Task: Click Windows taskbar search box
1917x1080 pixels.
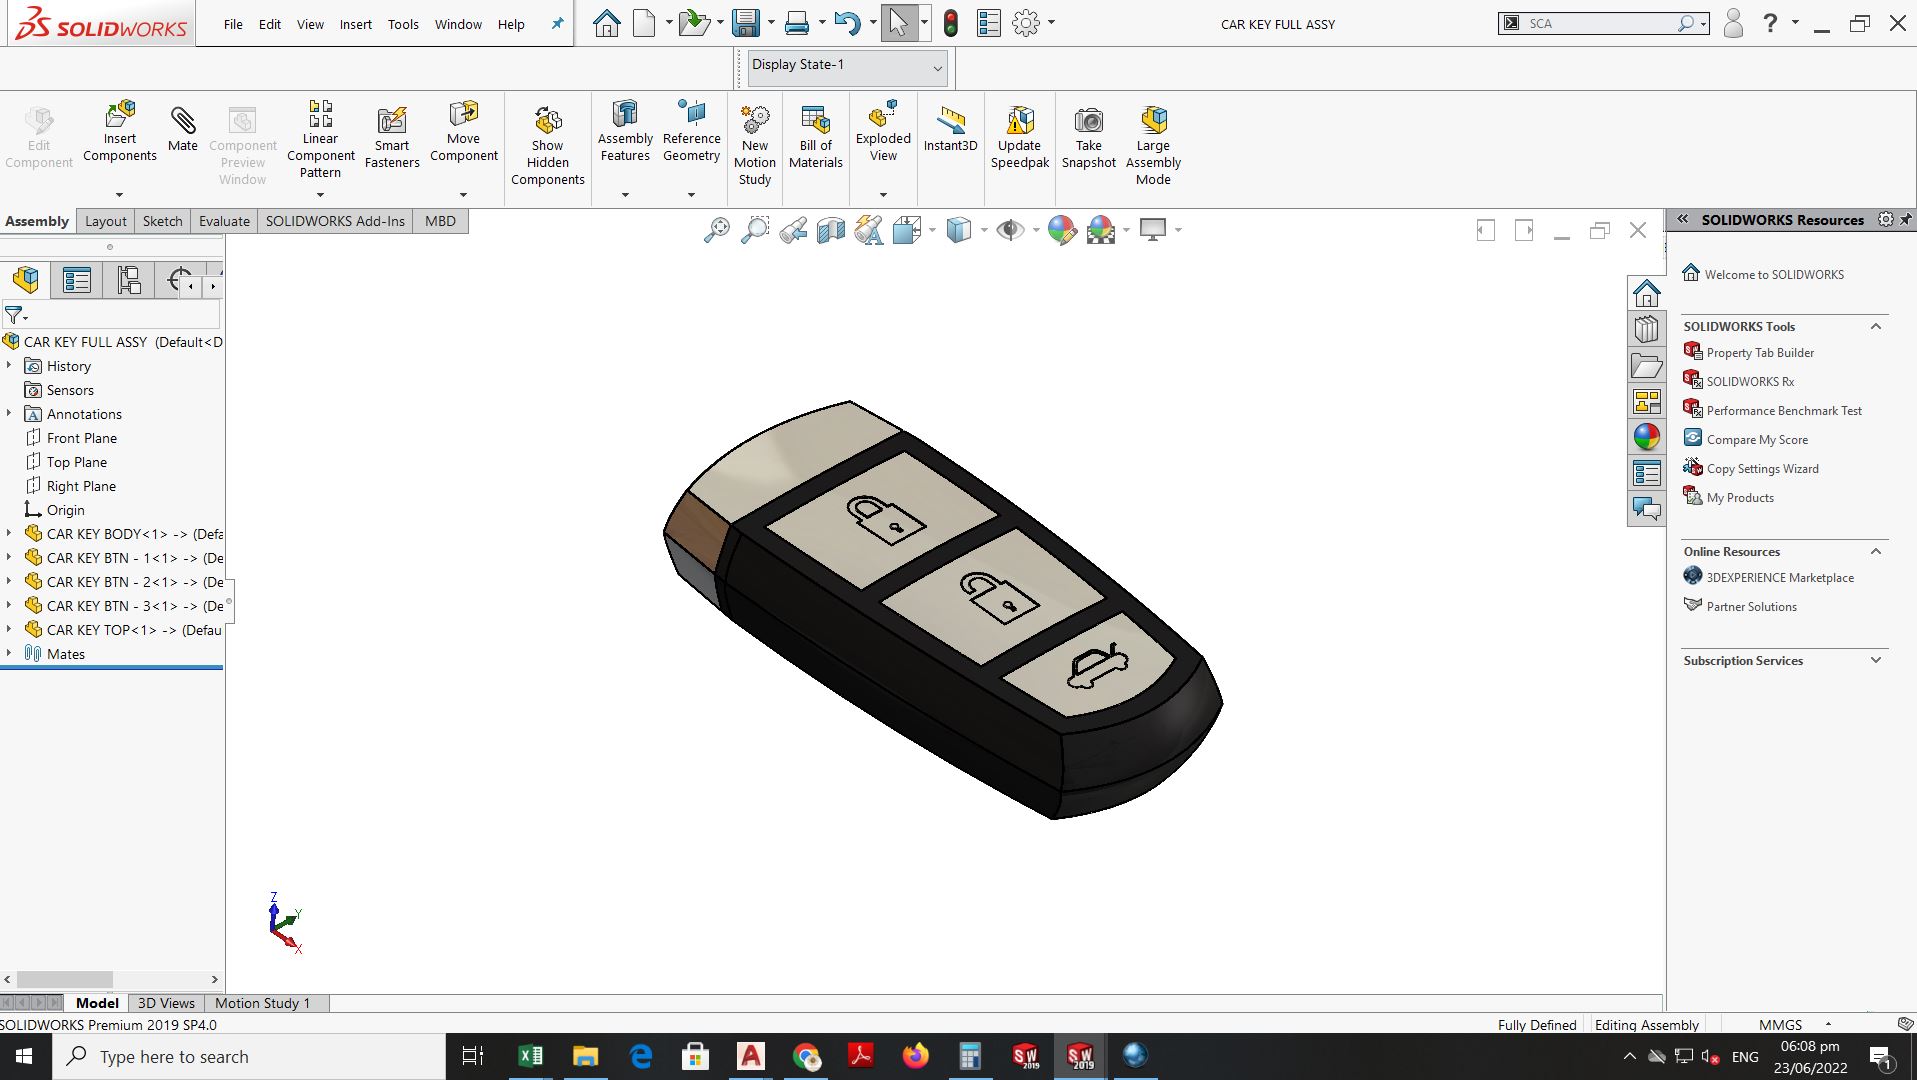Action: pos(250,1057)
